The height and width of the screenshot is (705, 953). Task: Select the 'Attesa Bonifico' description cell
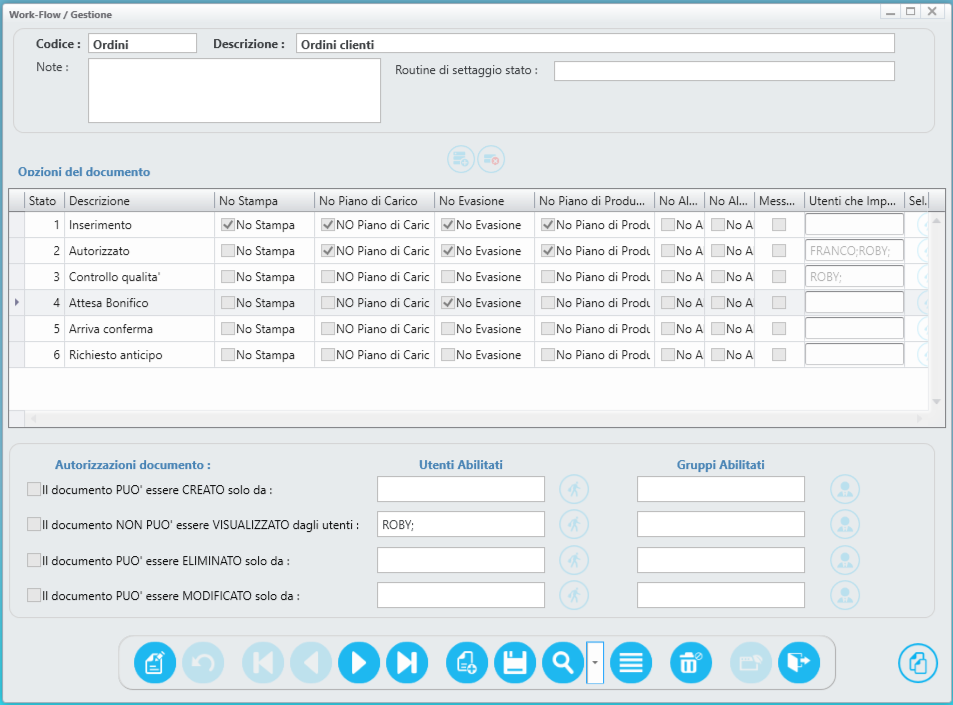pyautogui.click(x=139, y=303)
